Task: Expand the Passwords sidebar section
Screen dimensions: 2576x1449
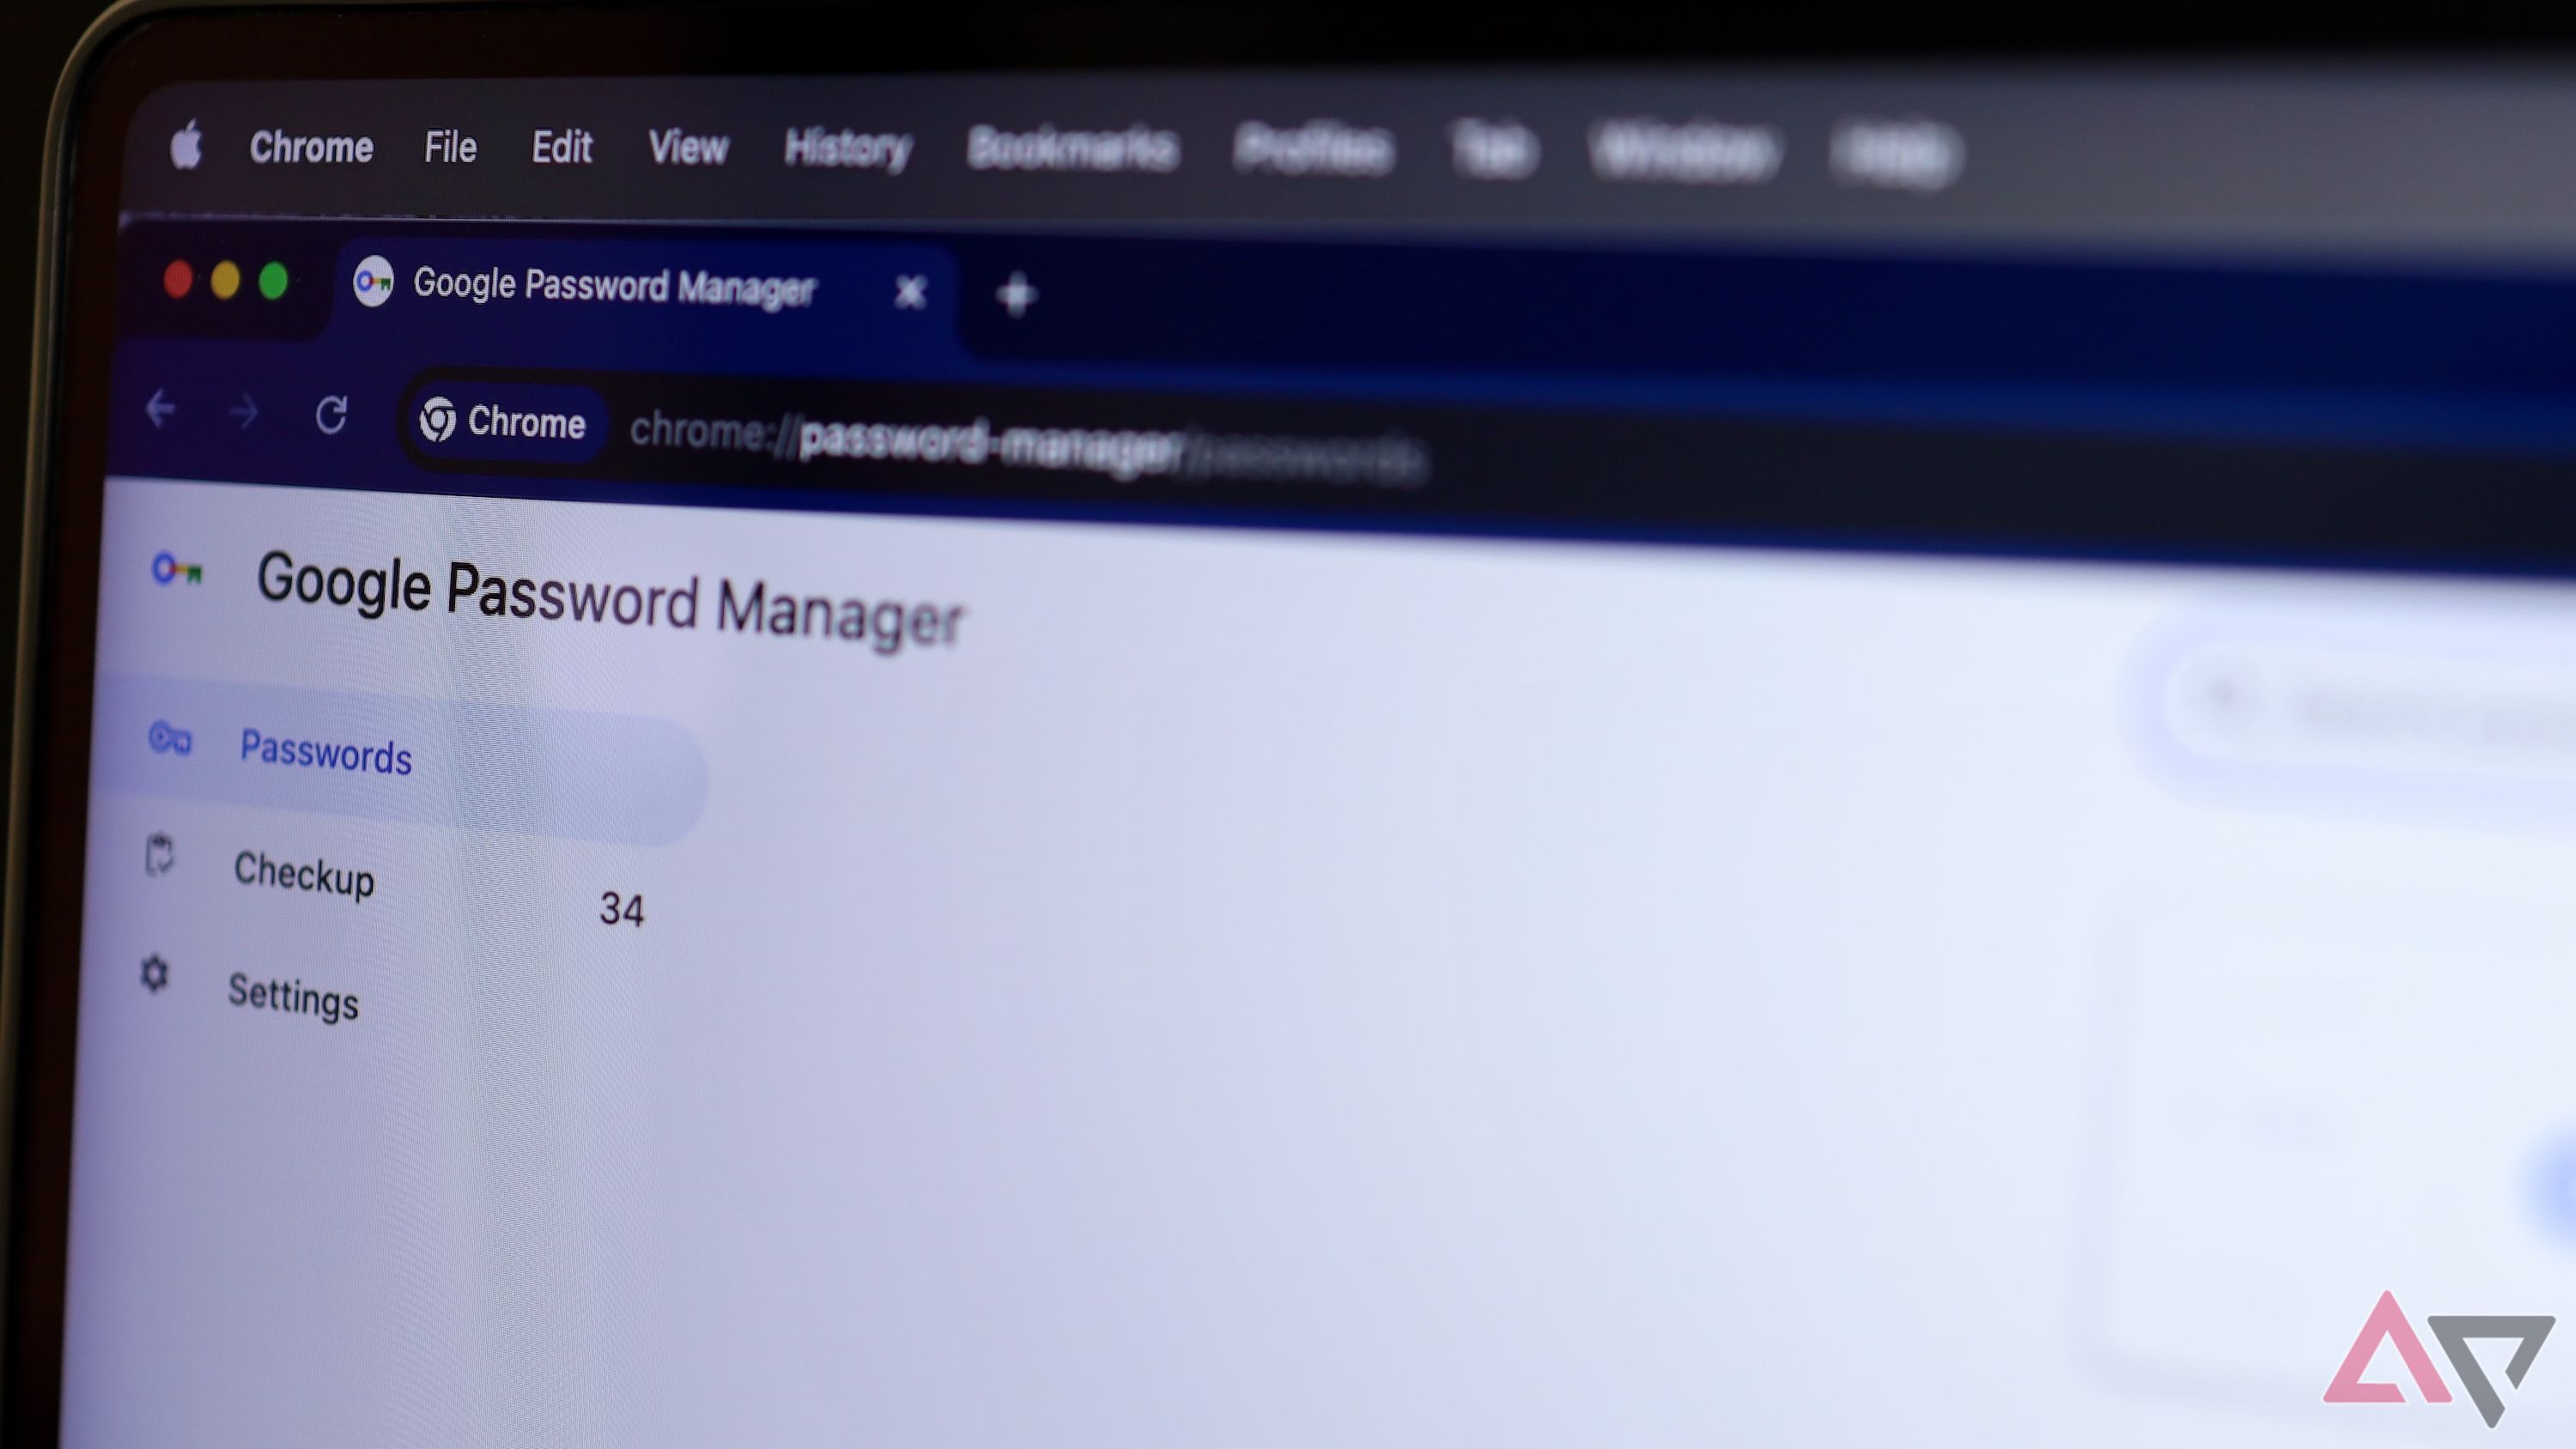Action: click(325, 752)
